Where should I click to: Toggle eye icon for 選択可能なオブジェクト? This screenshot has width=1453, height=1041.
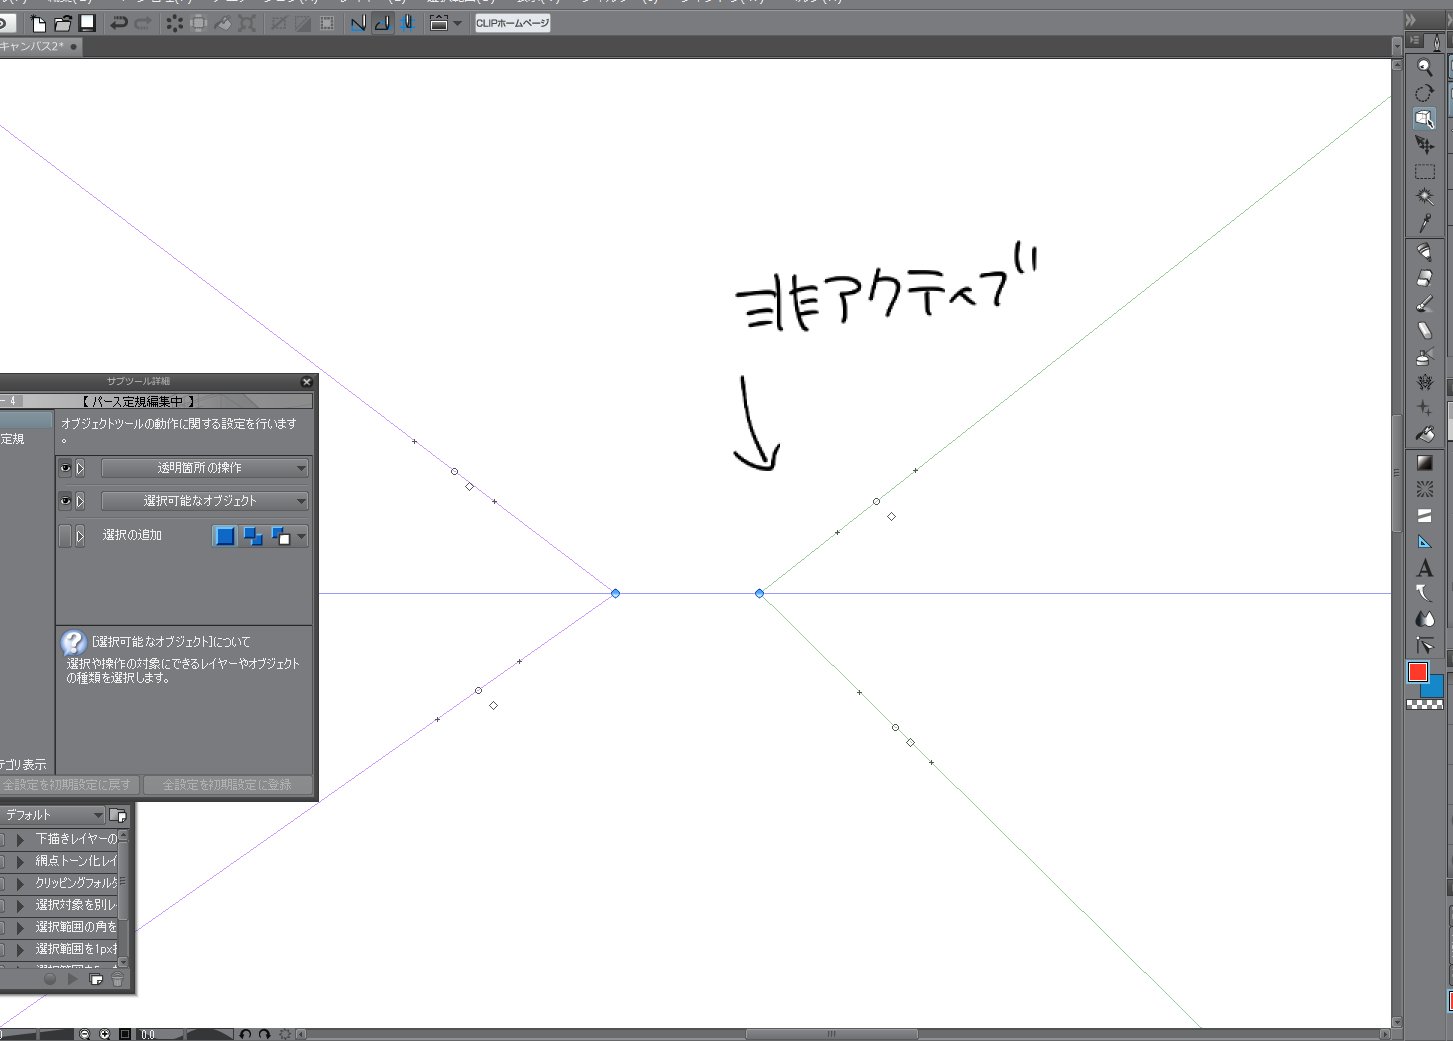click(x=65, y=501)
